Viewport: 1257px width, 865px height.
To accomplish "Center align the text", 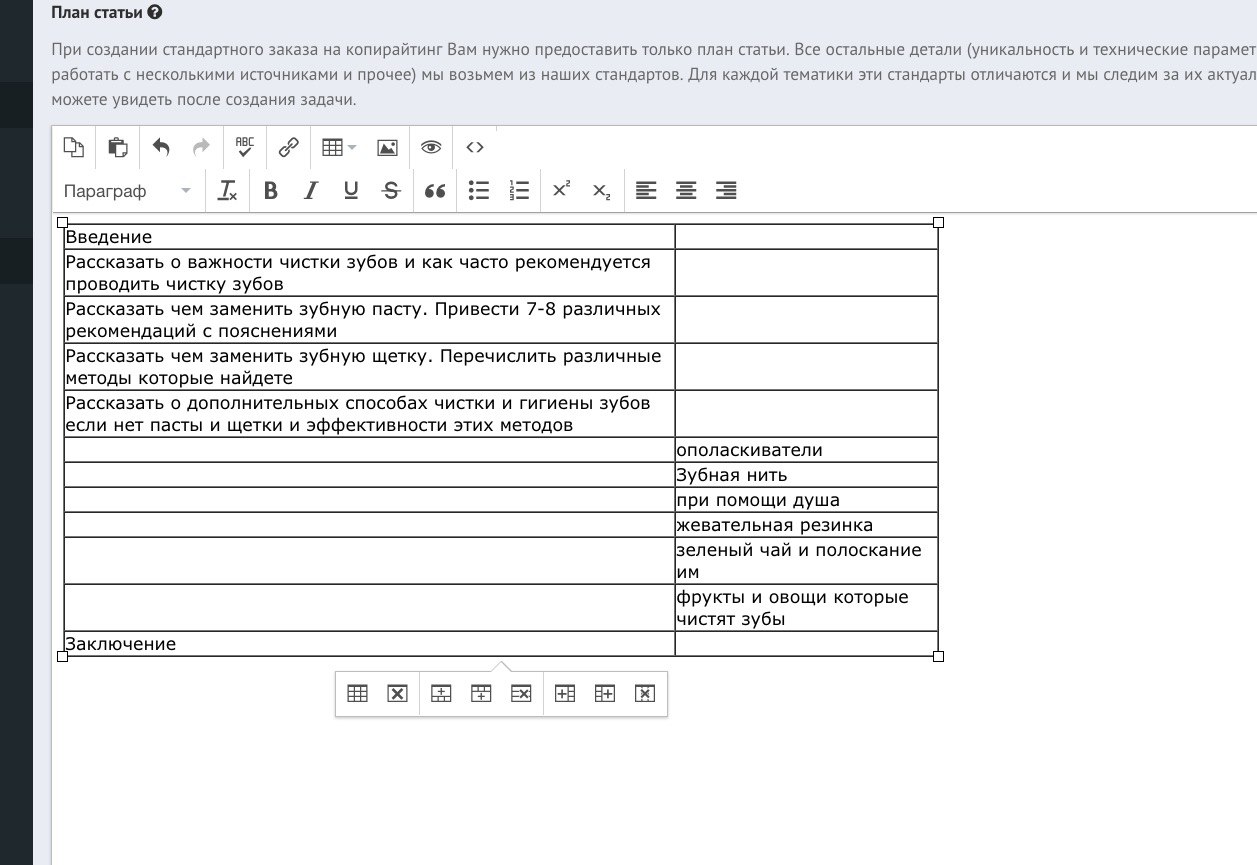I will coord(686,190).
